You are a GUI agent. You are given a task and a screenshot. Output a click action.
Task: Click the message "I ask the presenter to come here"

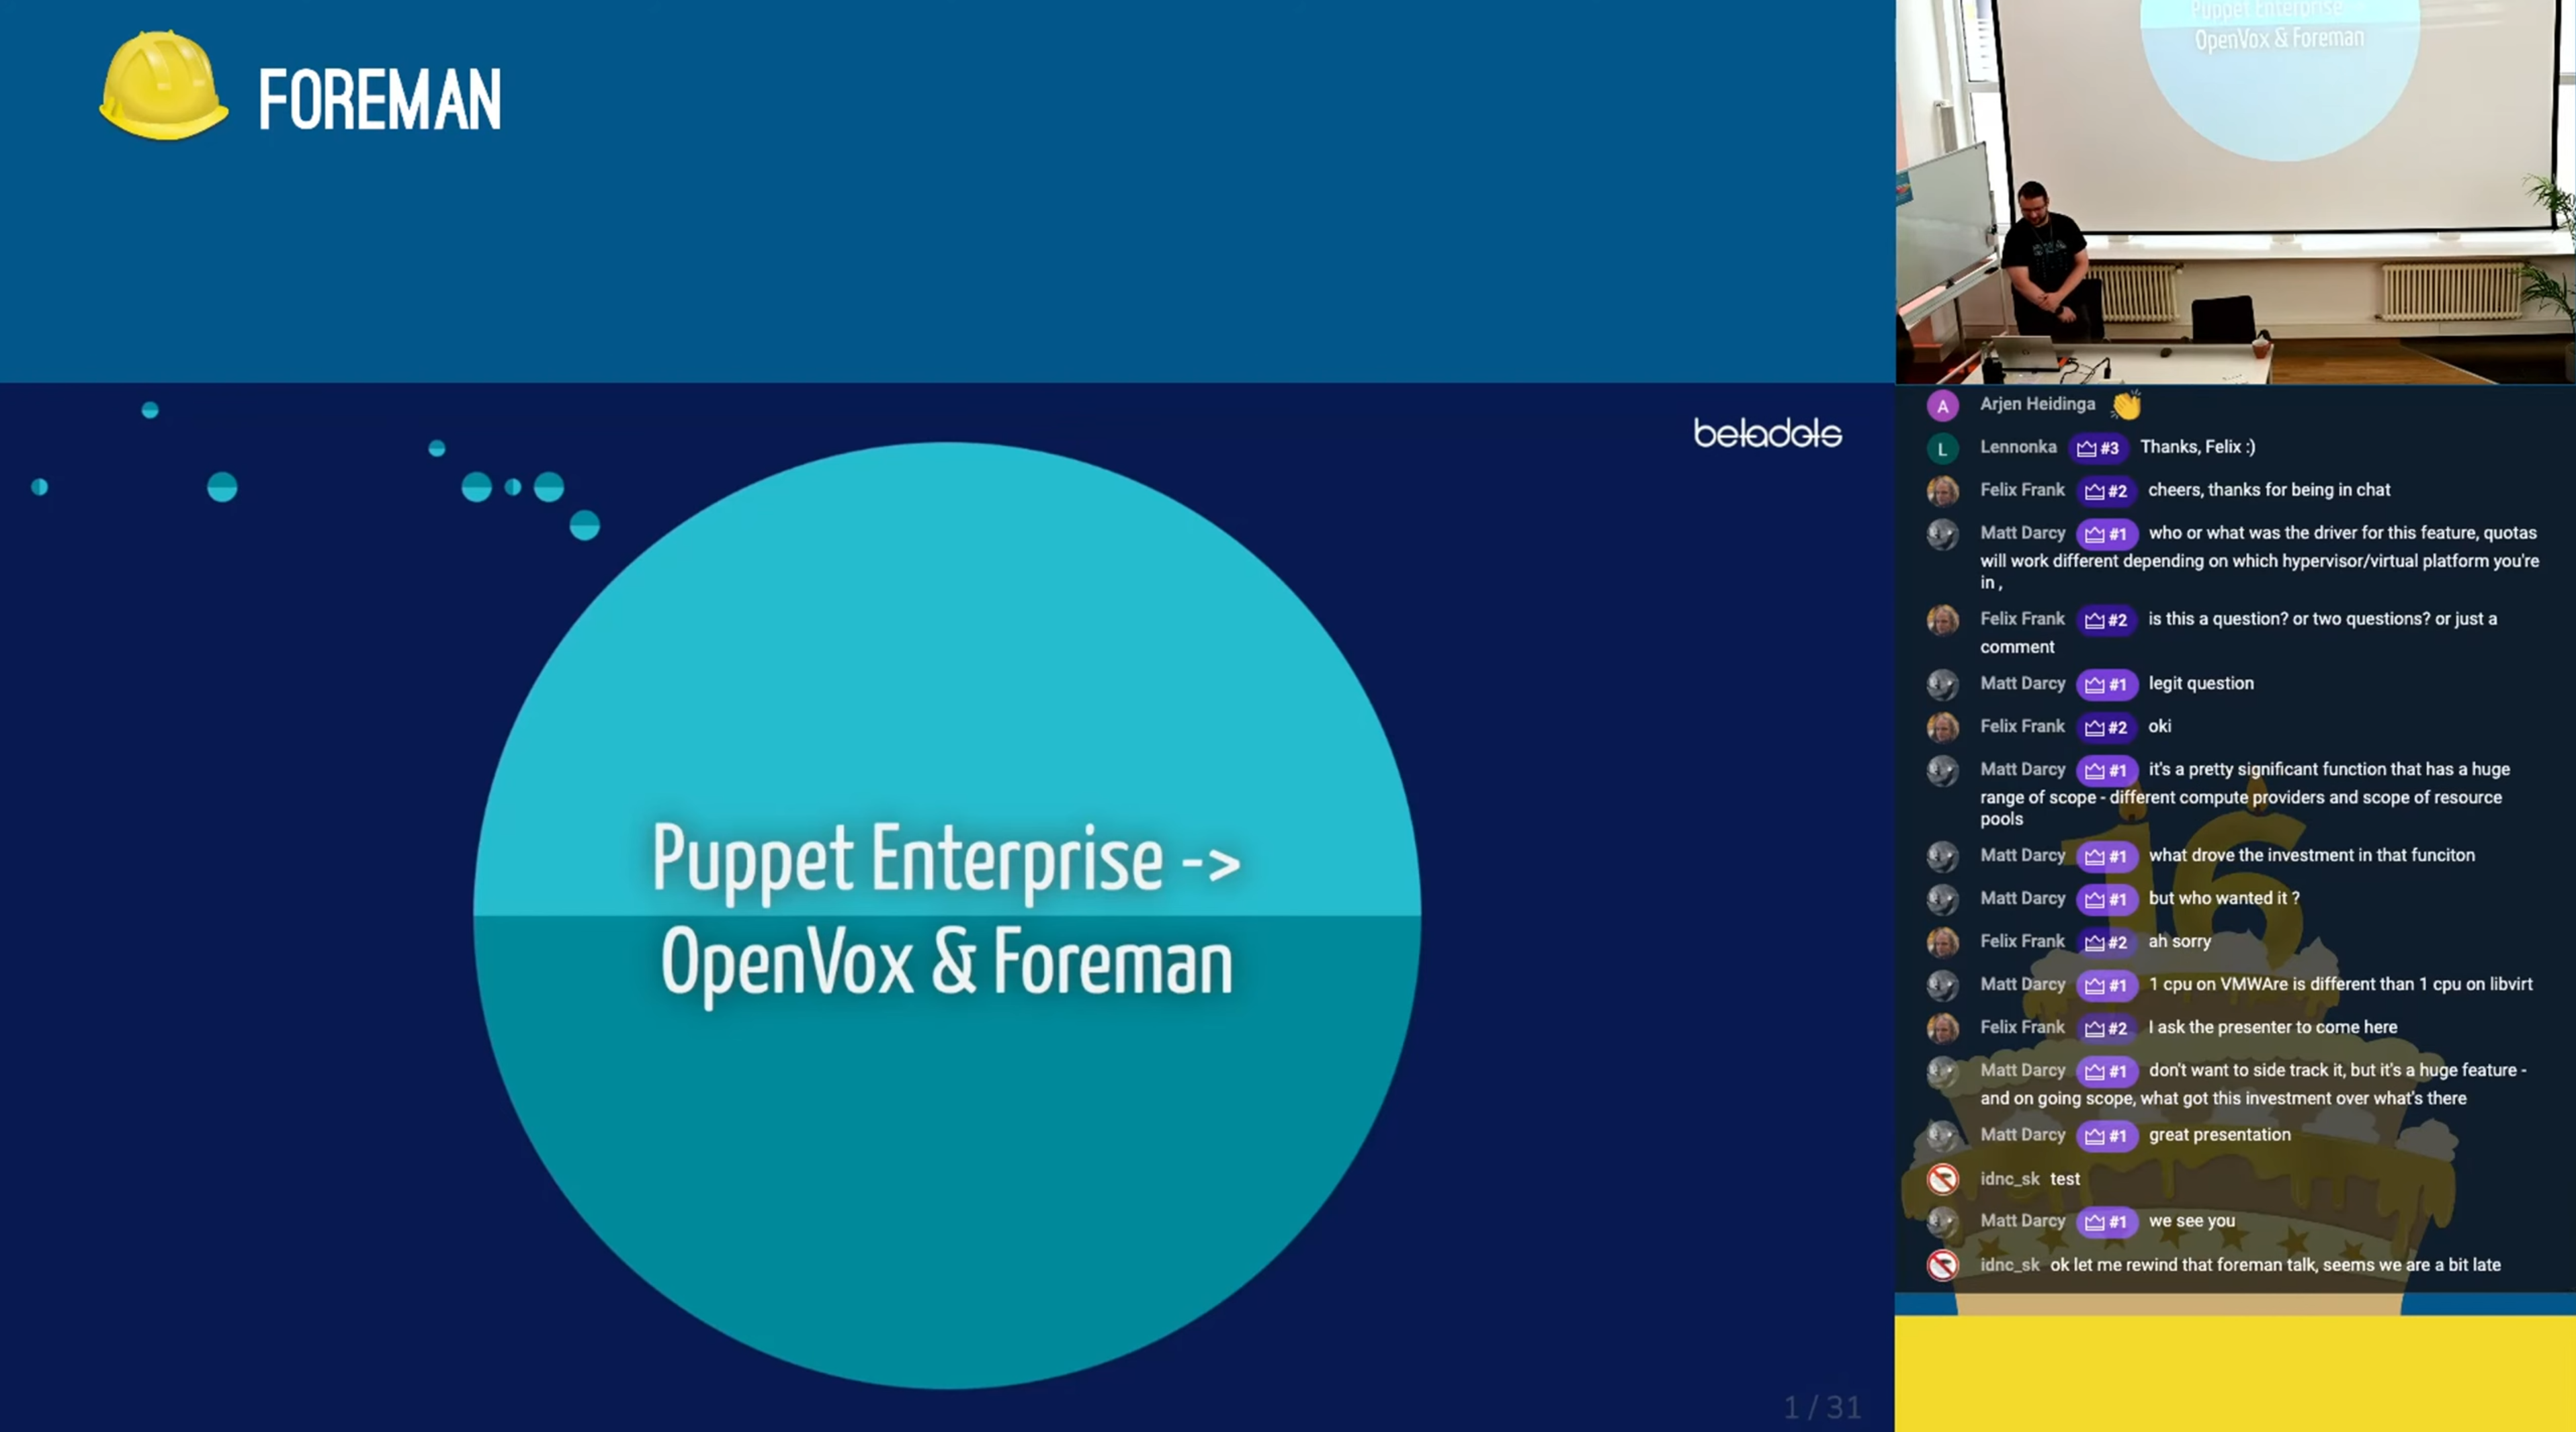click(2272, 1027)
